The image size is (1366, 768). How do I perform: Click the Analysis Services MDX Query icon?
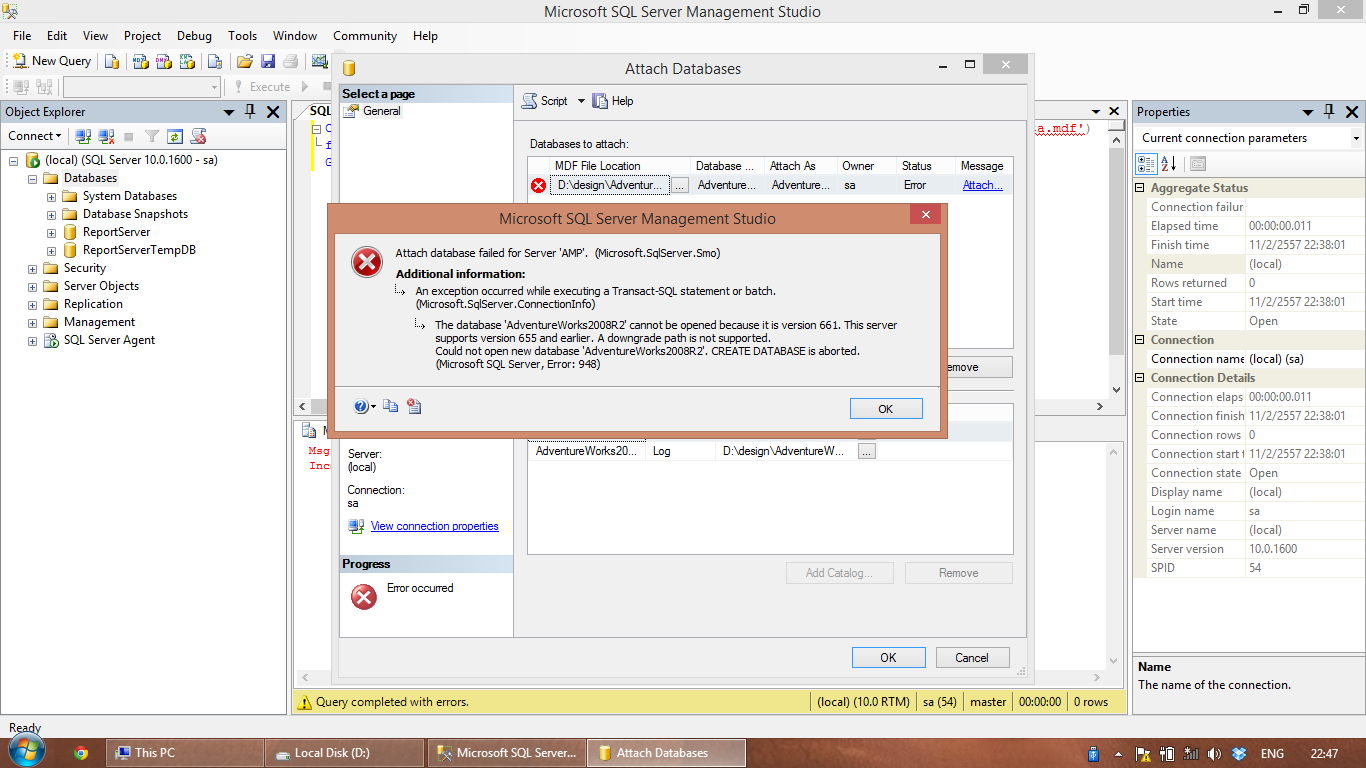[x=141, y=61]
